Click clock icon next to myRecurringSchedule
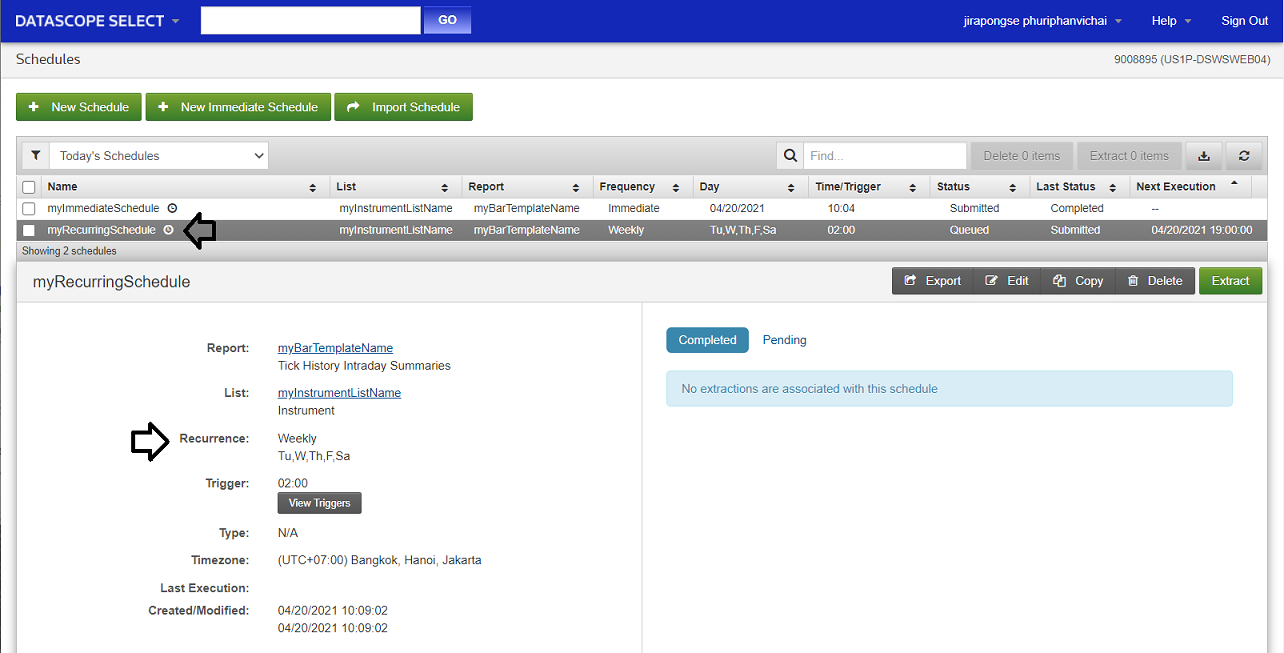Image resolution: width=1284 pixels, height=653 pixels. (x=168, y=230)
